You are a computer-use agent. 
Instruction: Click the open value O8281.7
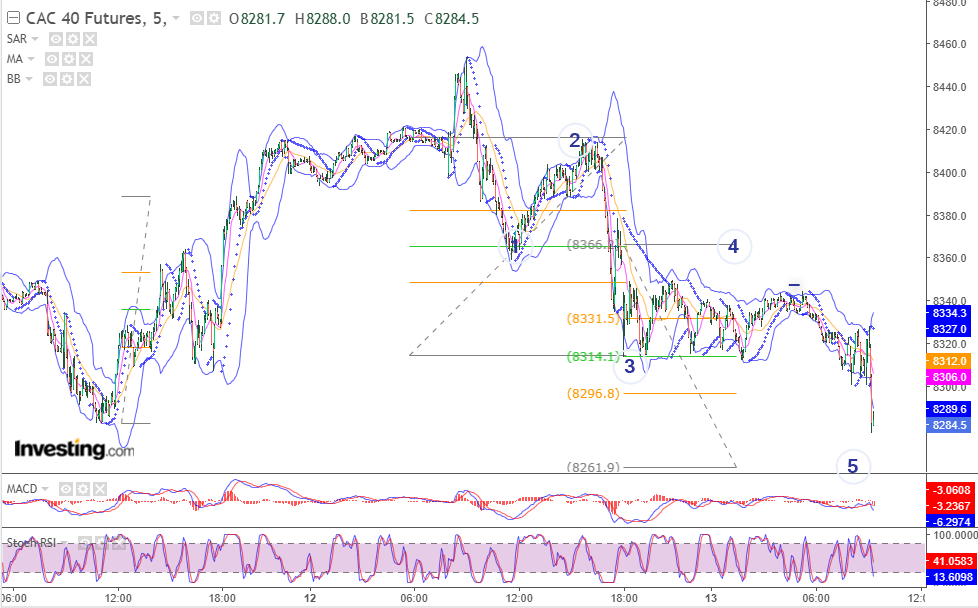pyautogui.click(x=257, y=19)
